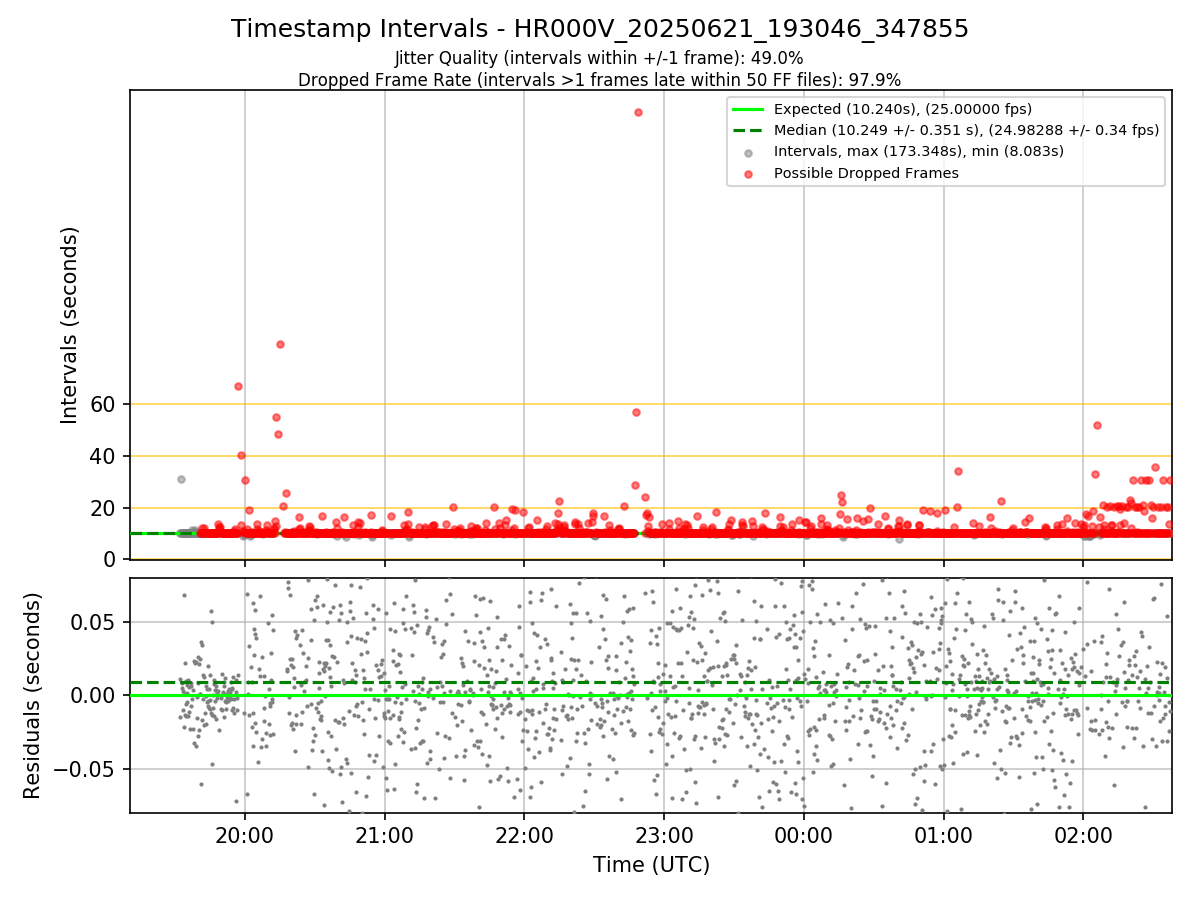
Task: Click the "Possible Dropped Frames" legend entry
Action: tap(866, 173)
